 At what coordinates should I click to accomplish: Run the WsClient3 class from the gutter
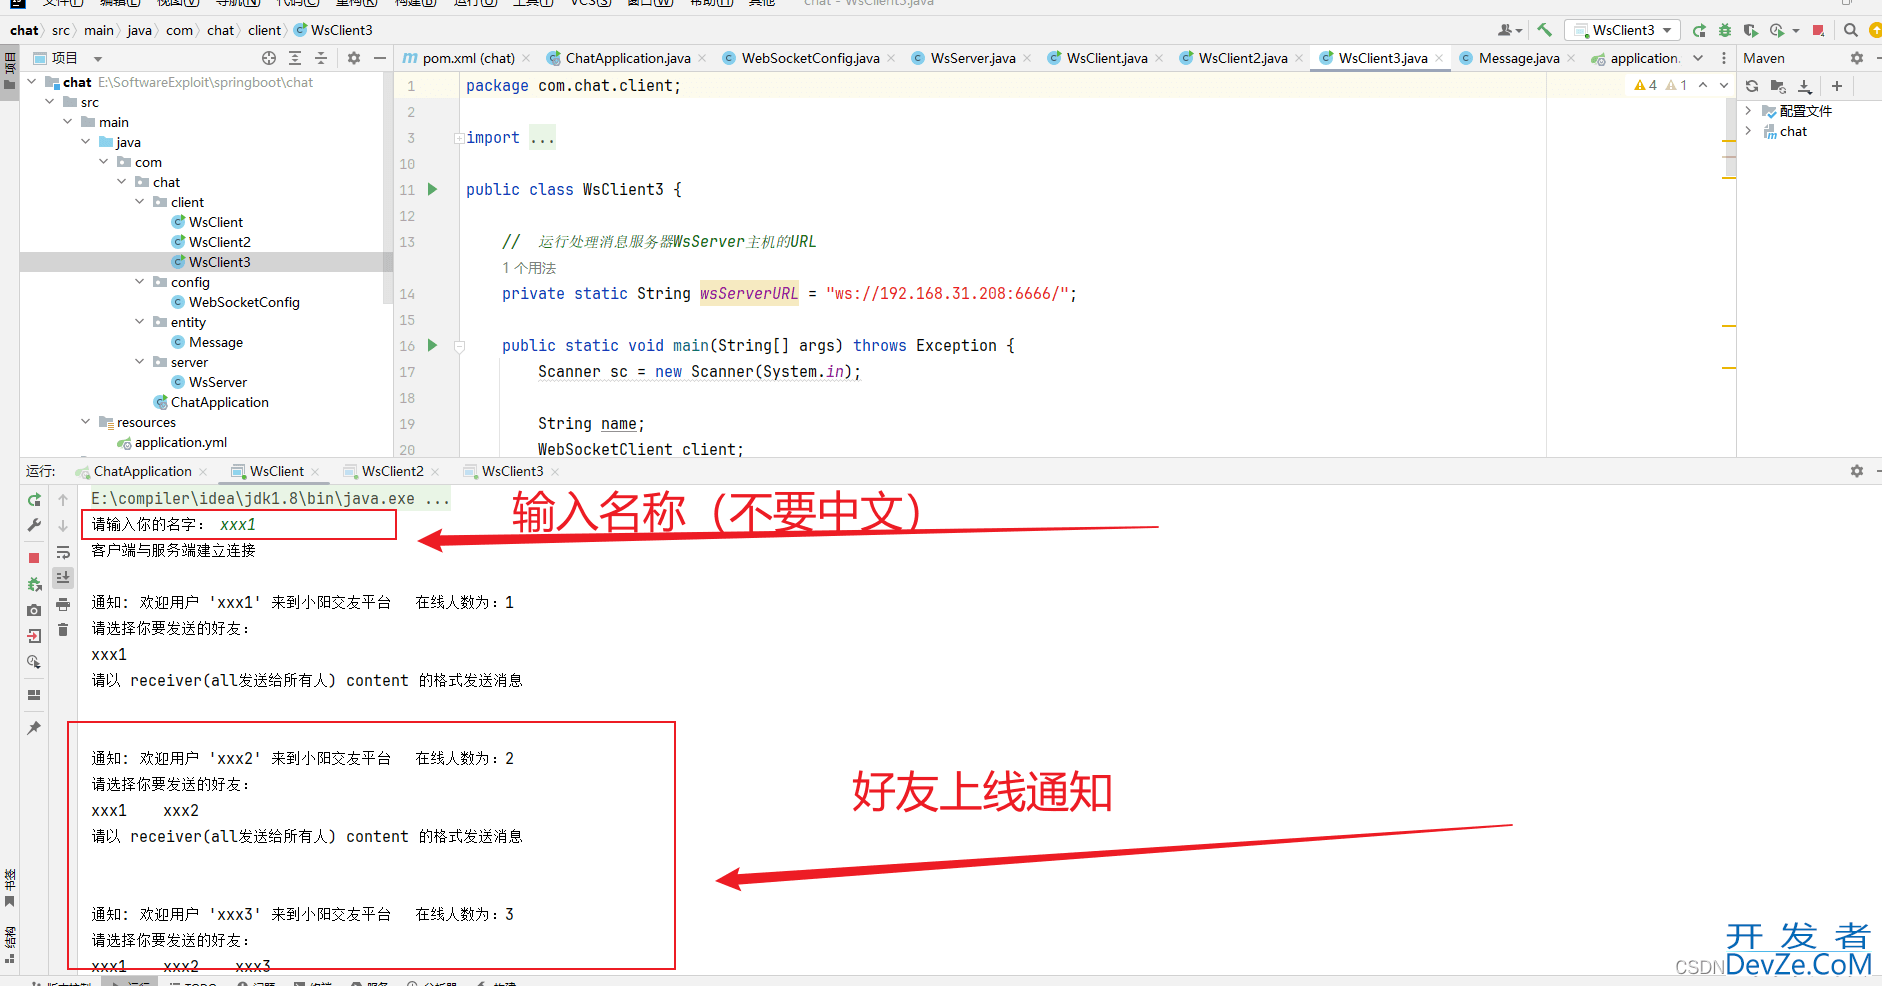[x=433, y=189]
